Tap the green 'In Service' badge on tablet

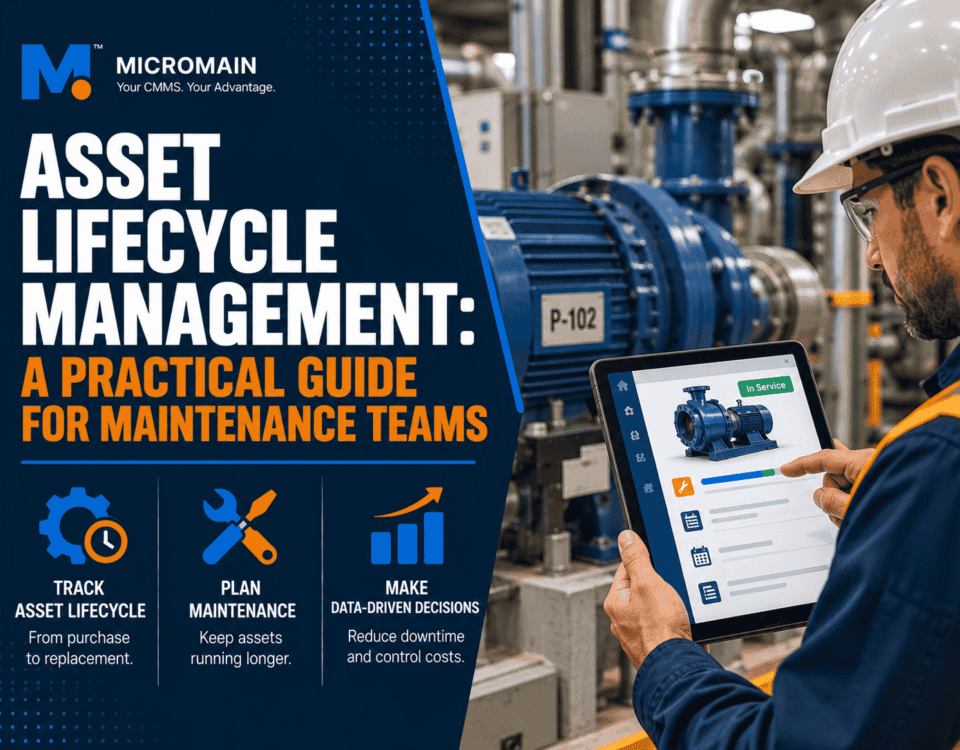pos(765,387)
